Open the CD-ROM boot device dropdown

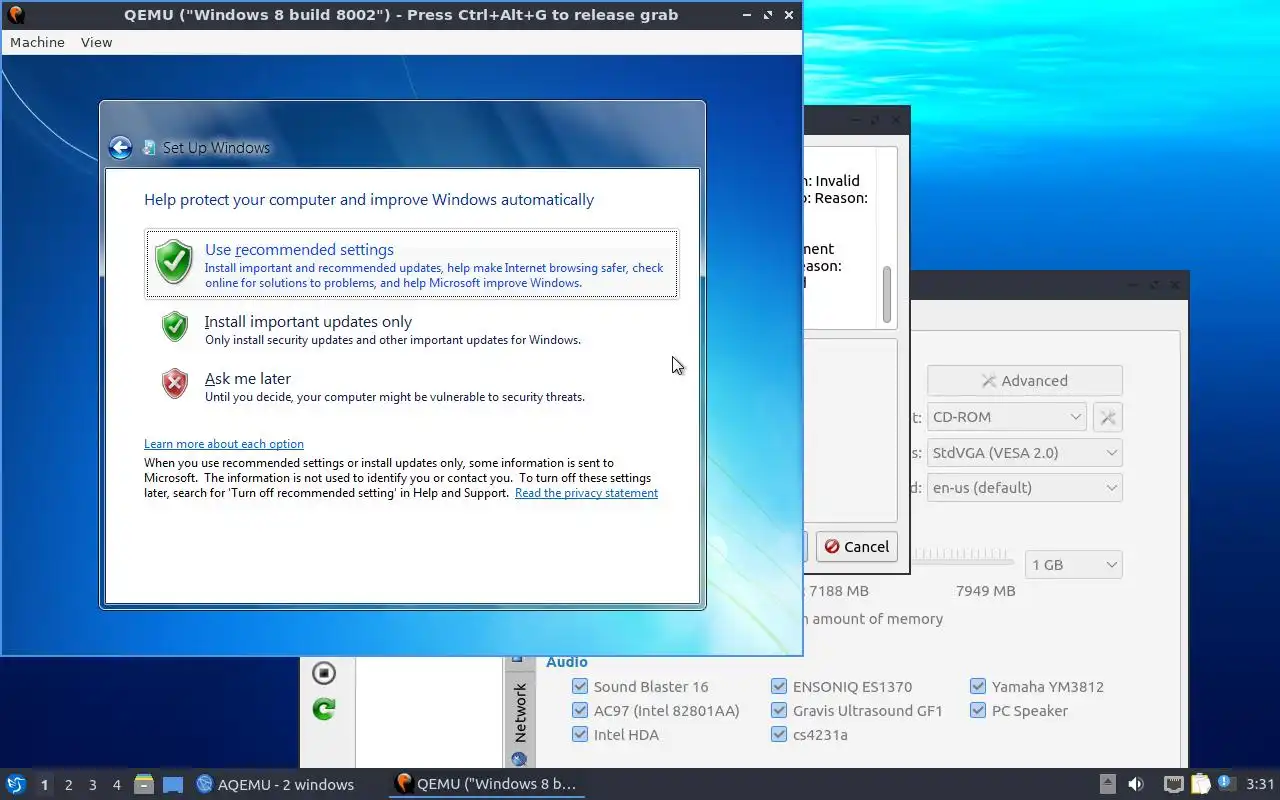pos(1006,417)
